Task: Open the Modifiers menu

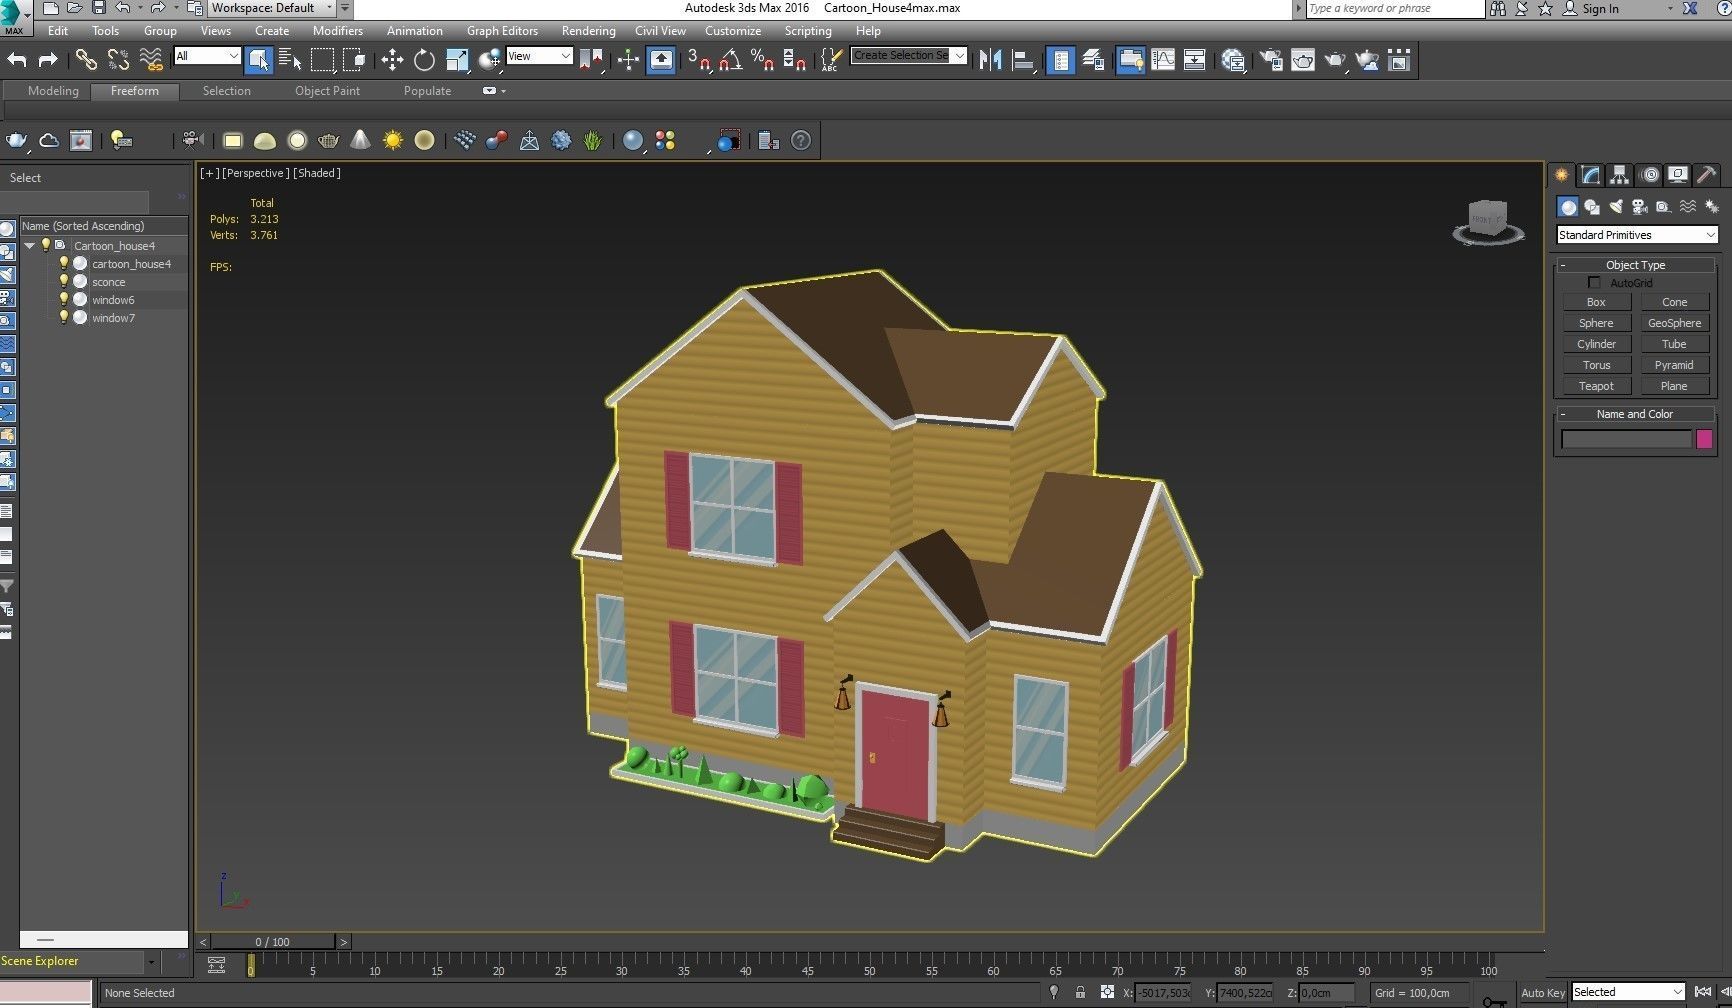Action: tap(338, 31)
